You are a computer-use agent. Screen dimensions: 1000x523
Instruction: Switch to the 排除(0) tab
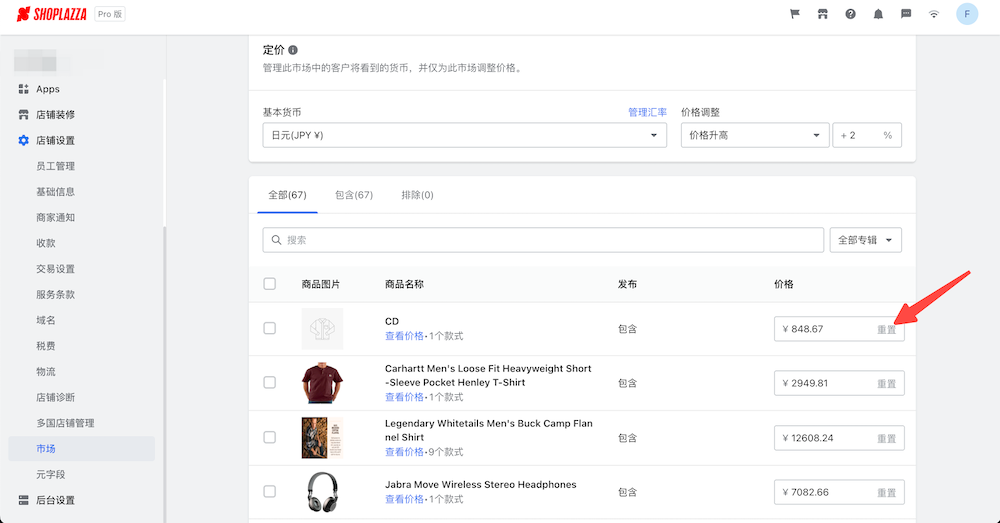pos(417,195)
